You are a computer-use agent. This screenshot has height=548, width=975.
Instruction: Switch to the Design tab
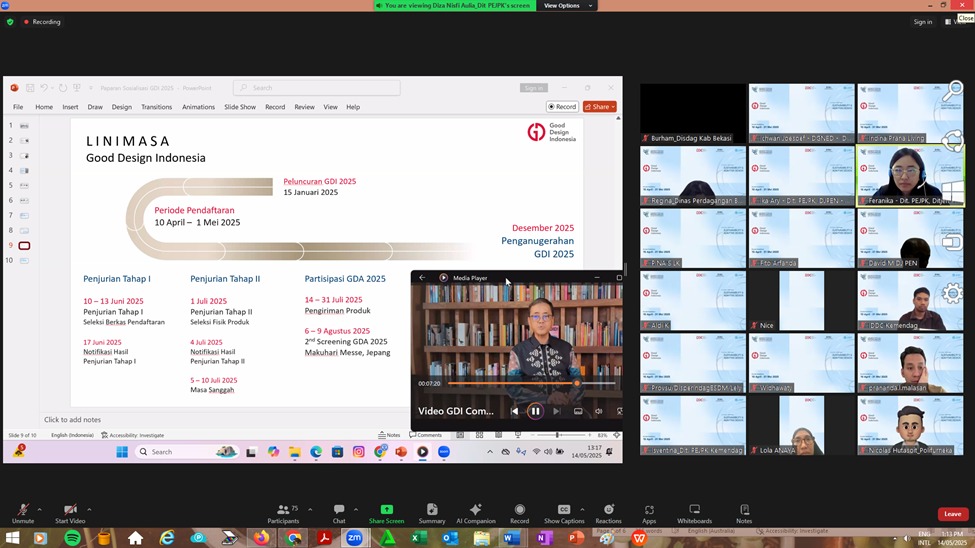pyautogui.click(x=122, y=107)
